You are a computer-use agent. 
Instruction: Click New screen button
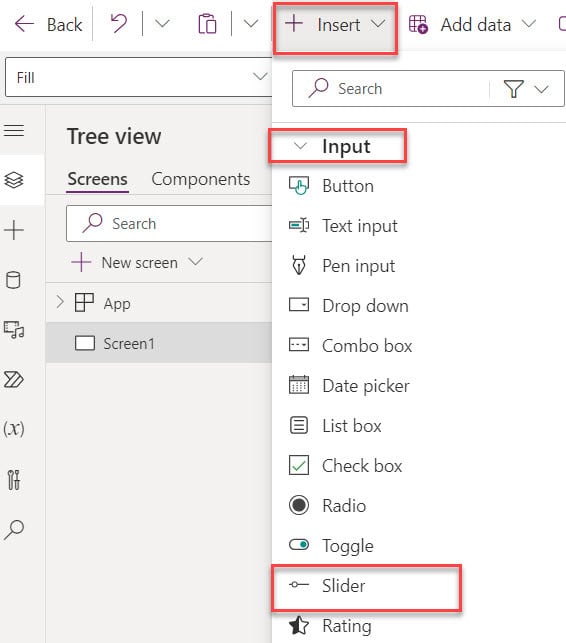pyautogui.click(x=125, y=262)
